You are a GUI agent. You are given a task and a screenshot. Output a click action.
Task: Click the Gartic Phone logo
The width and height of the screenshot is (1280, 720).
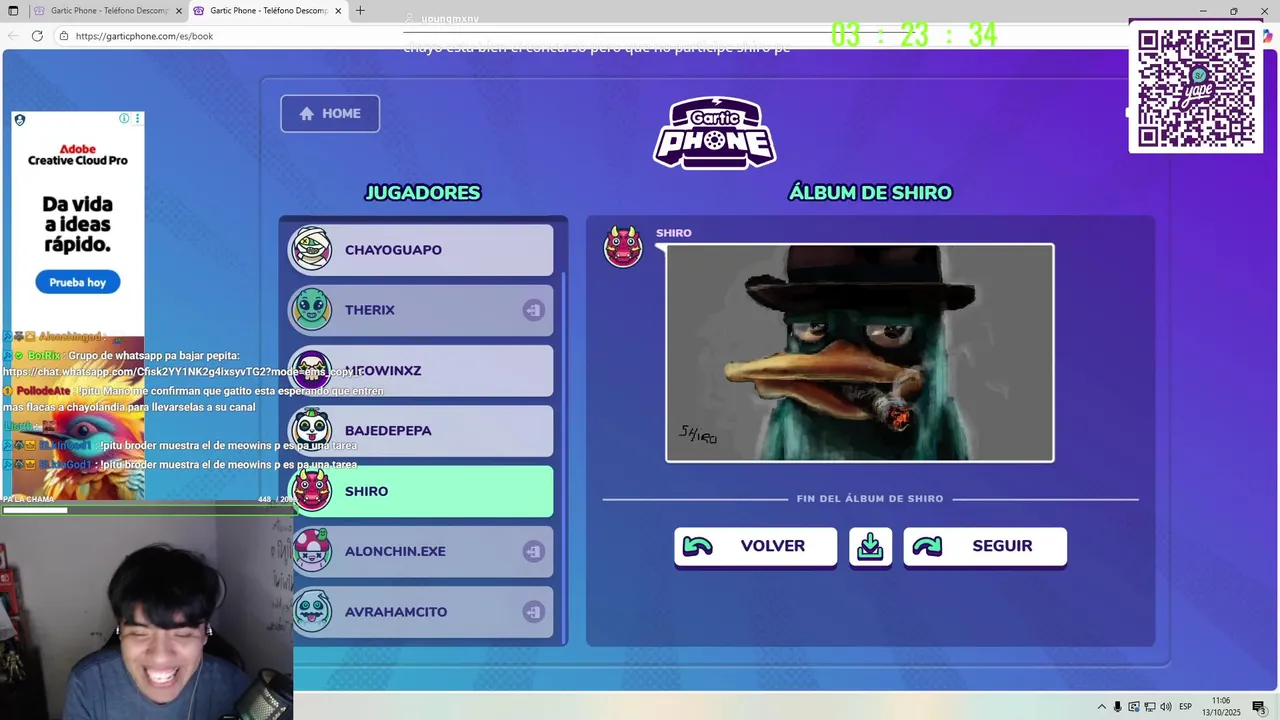[x=715, y=133]
